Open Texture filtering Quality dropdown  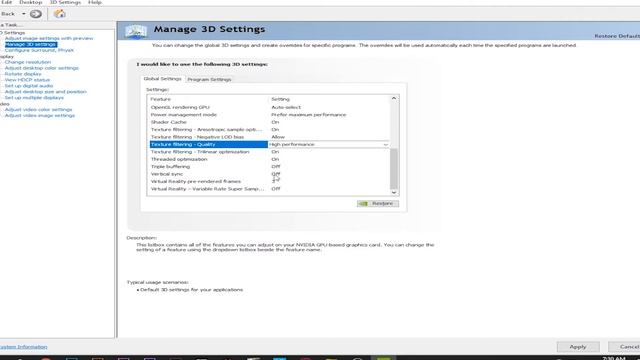pyautogui.click(x=385, y=144)
